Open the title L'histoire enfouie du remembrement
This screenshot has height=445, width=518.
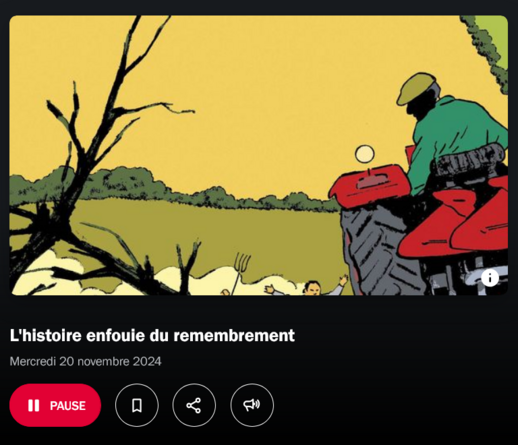[152, 335]
